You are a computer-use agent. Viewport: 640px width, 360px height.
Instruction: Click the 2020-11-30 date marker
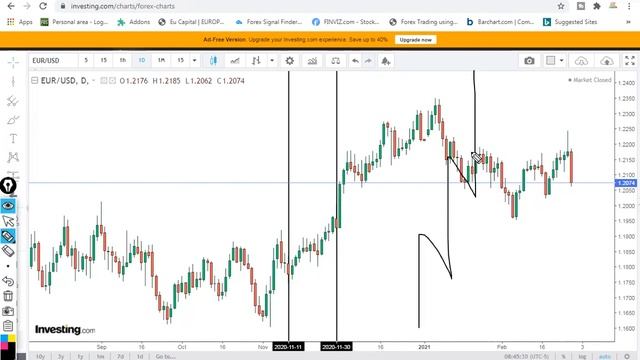pos(336,347)
